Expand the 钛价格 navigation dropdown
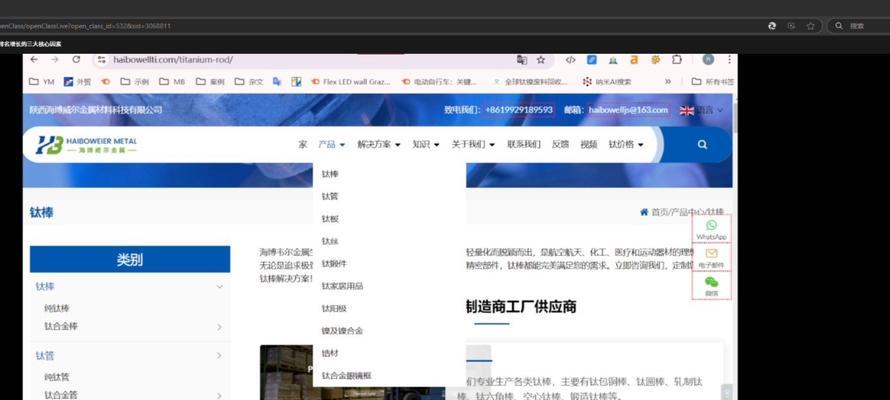 coord(626,145)
